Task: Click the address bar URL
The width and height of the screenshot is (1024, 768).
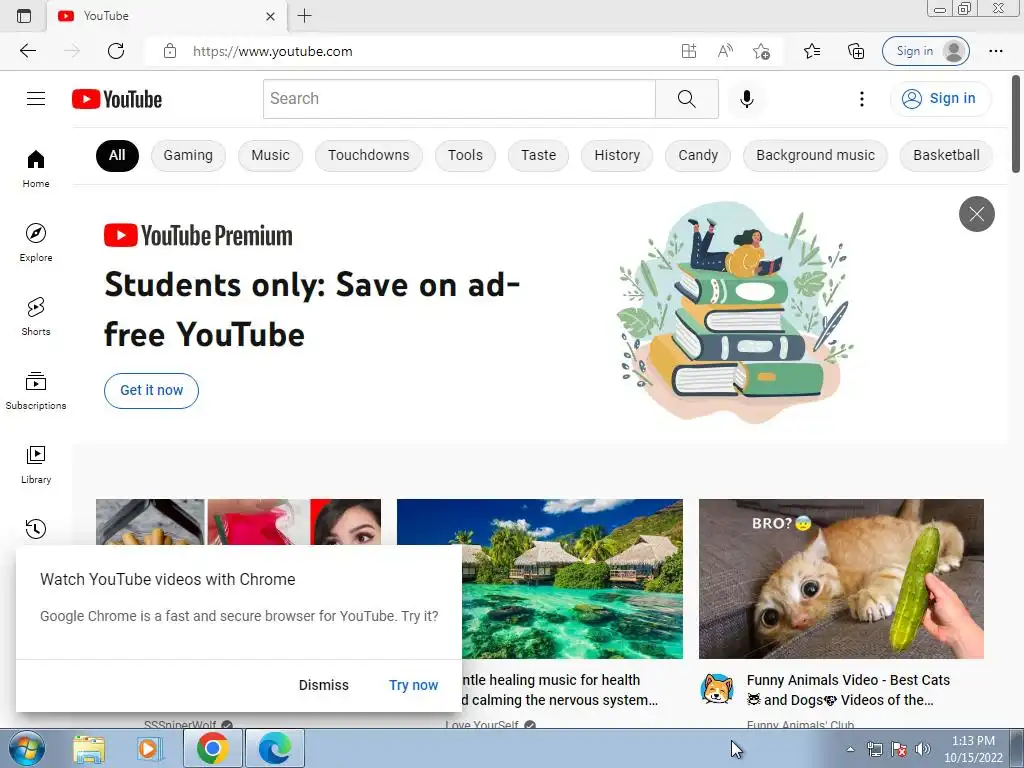Action: click(272, 51)
